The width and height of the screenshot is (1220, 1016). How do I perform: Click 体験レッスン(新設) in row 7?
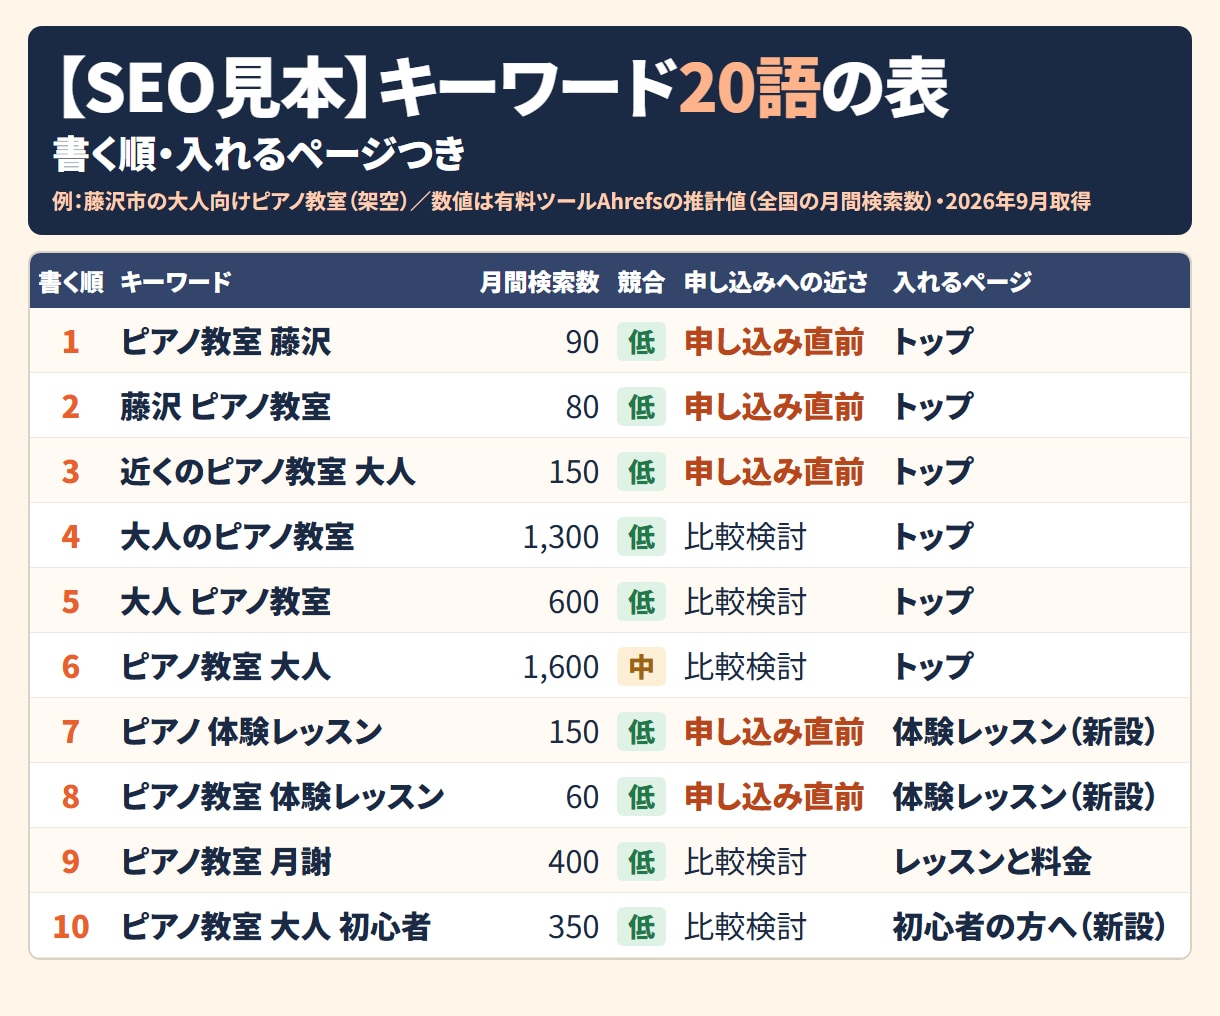[1026, 732]
